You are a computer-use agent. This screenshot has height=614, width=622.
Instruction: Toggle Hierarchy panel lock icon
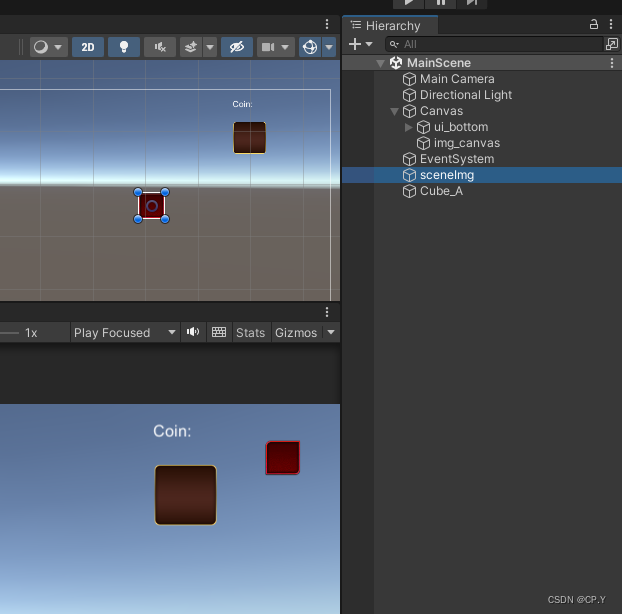coord(593,25)
